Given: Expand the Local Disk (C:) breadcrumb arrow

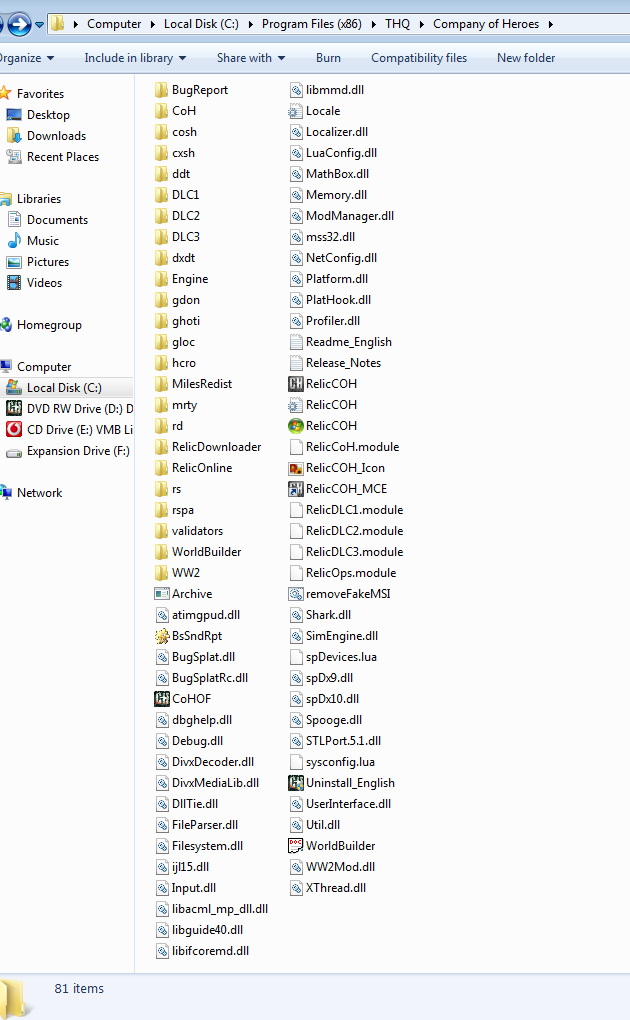Looking at the screenshot, I should [x=251, y=24].
